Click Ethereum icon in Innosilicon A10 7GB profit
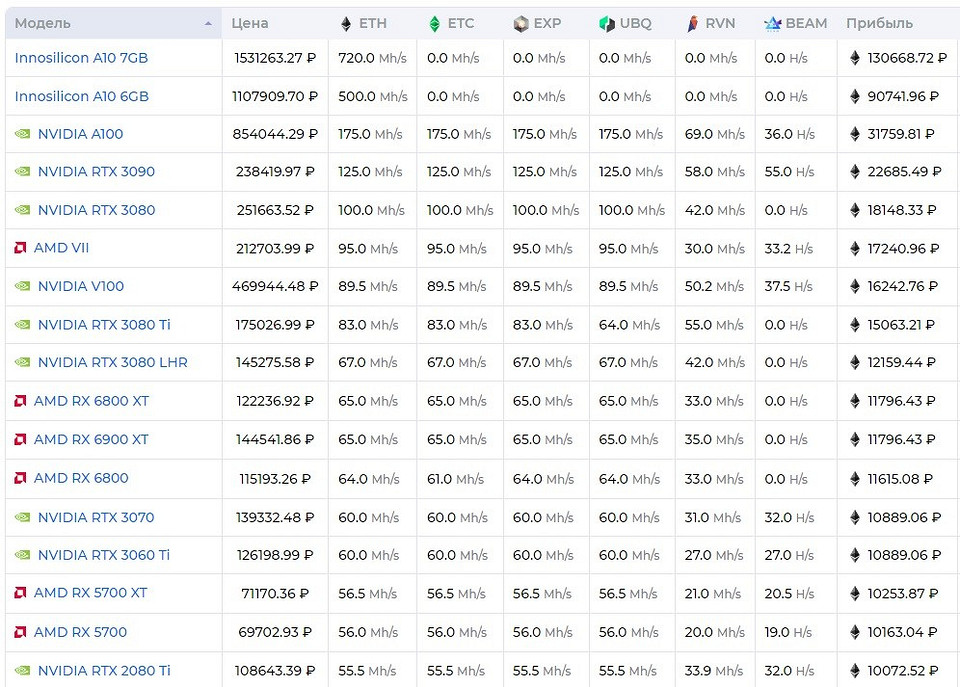This screenshot has height=687, width=960. 855,58
